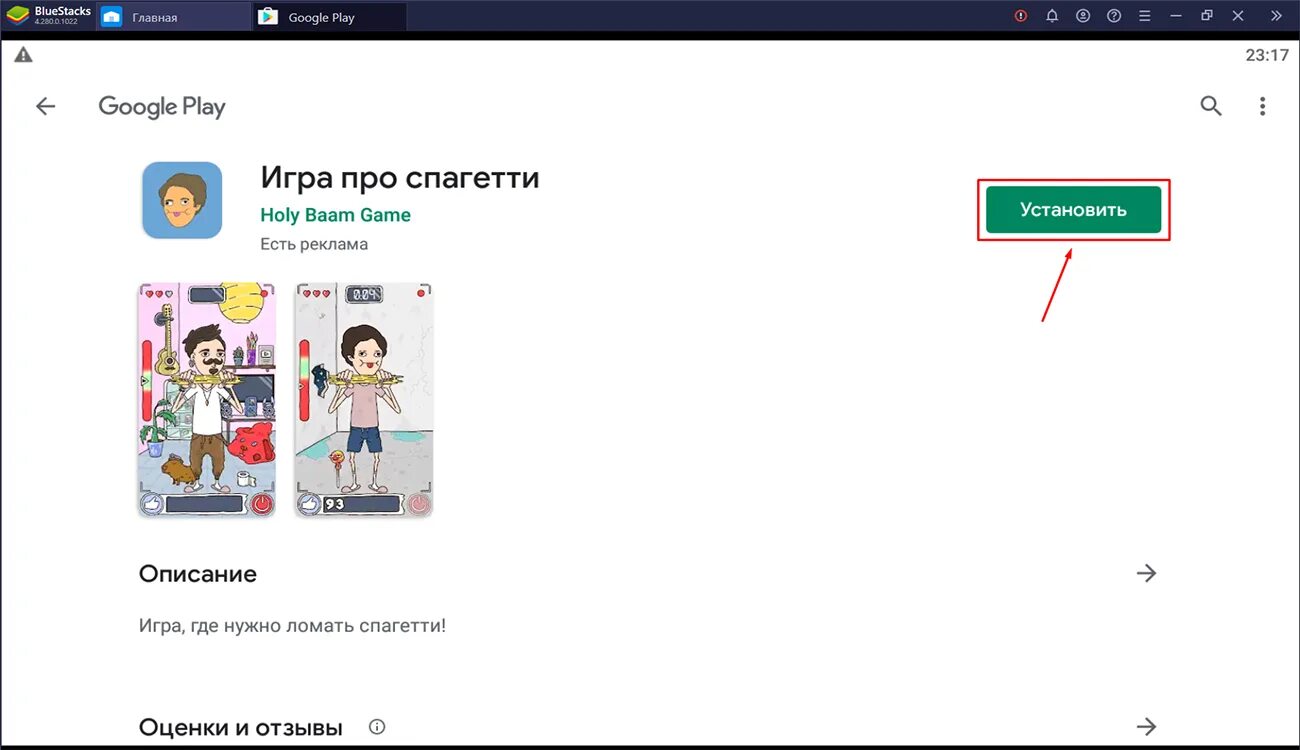Click the Оценки и отзывы heading
The image size is (1300, 750).
click(x=241, y=727)
